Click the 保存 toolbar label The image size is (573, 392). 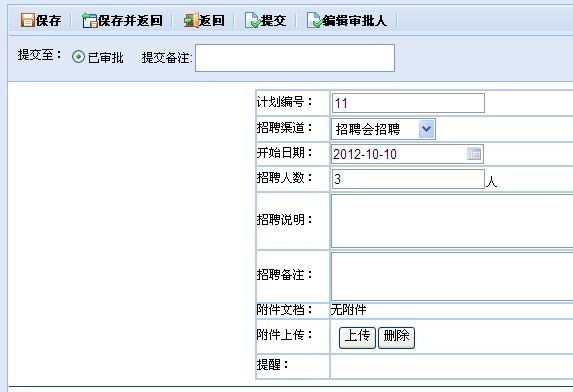click(x=48, y=21)
